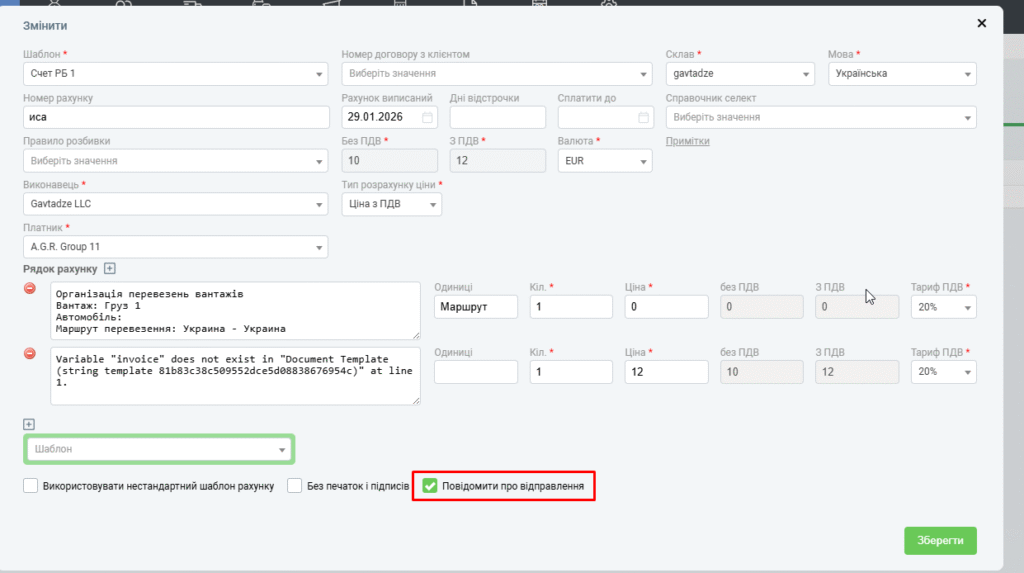
Task: Open the calendar icon in "Сплатити до"
Action: (644, 117)
